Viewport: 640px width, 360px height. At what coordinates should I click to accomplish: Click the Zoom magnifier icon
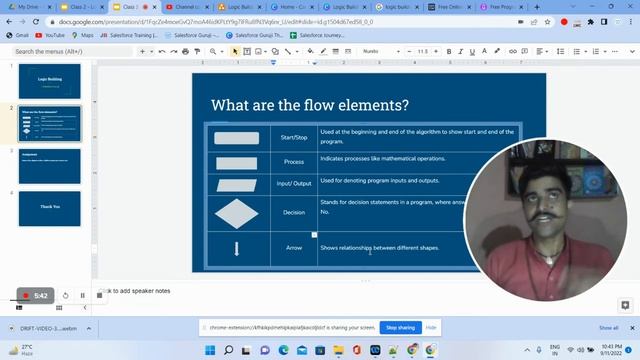[213, 51]
